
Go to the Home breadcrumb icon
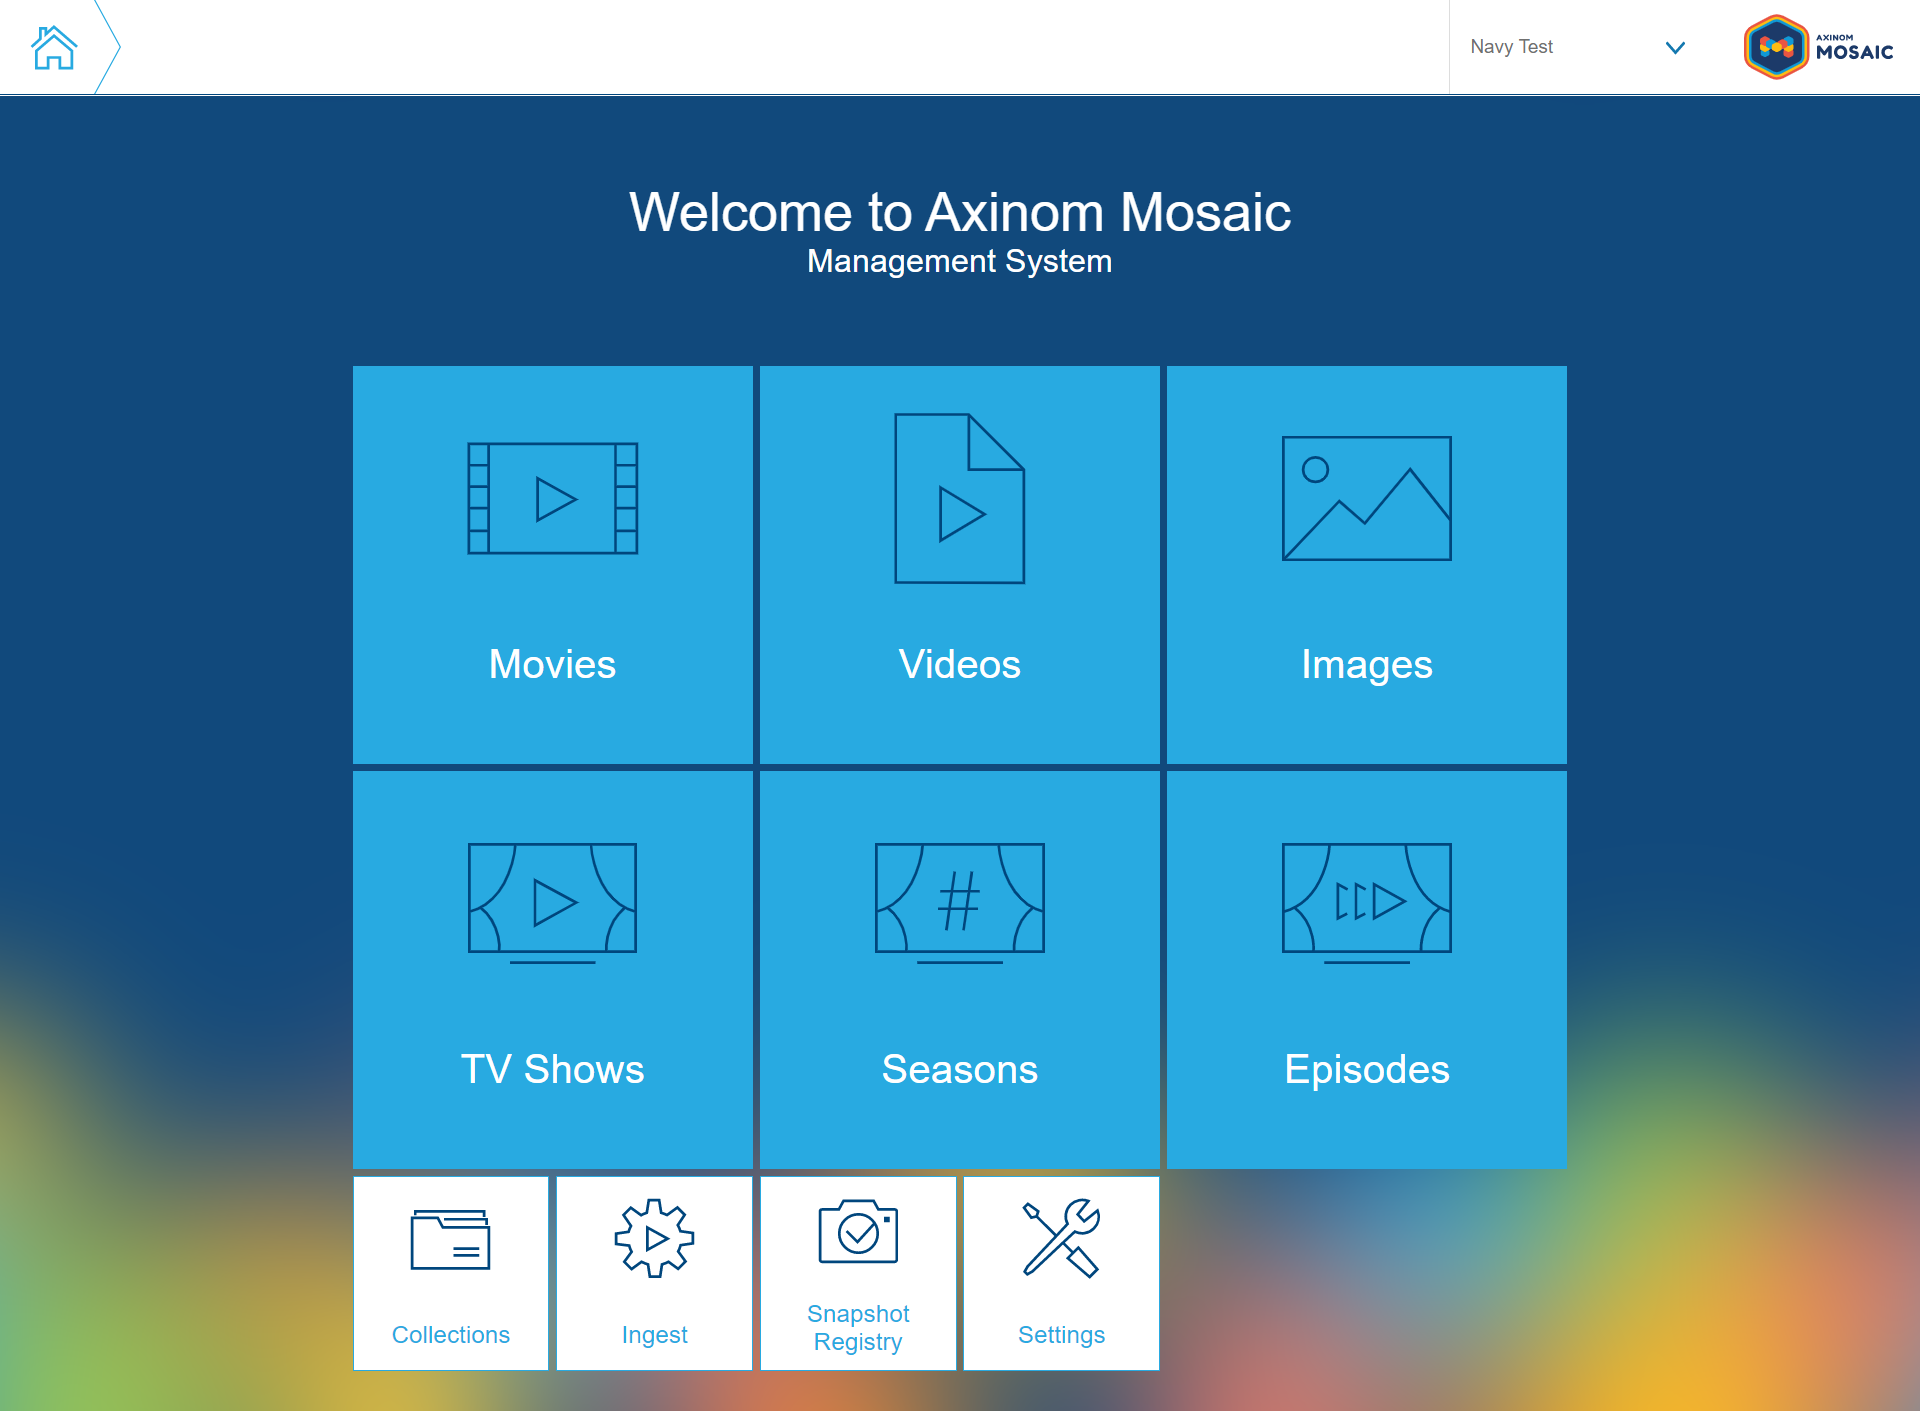(x=54, y=47)
